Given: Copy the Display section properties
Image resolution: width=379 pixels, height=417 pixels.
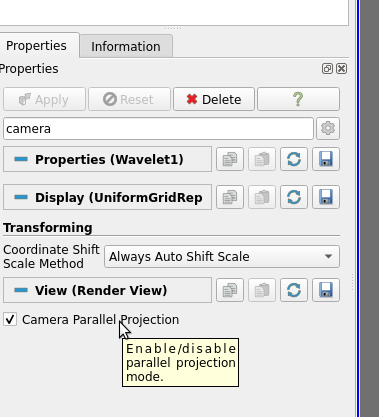Looking at the screenshot, I should point(230,197).
